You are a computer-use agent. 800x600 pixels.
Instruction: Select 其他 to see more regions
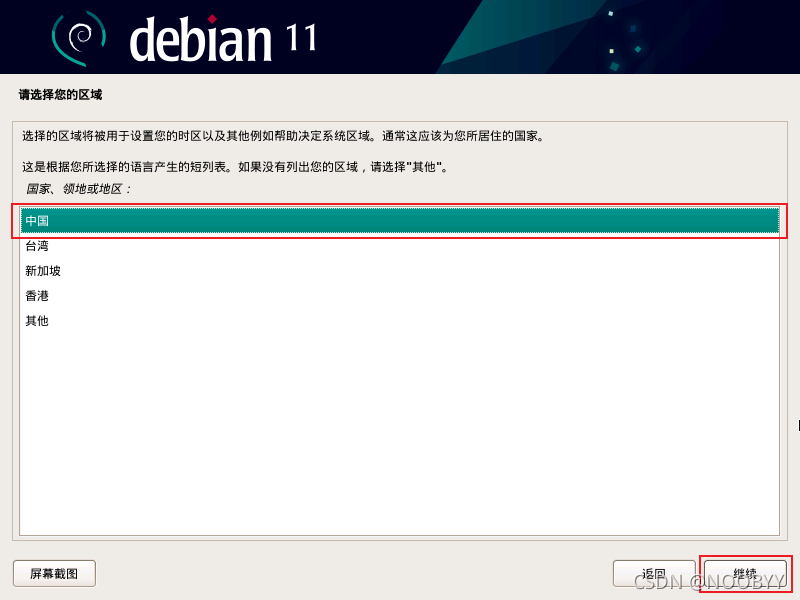399,320
